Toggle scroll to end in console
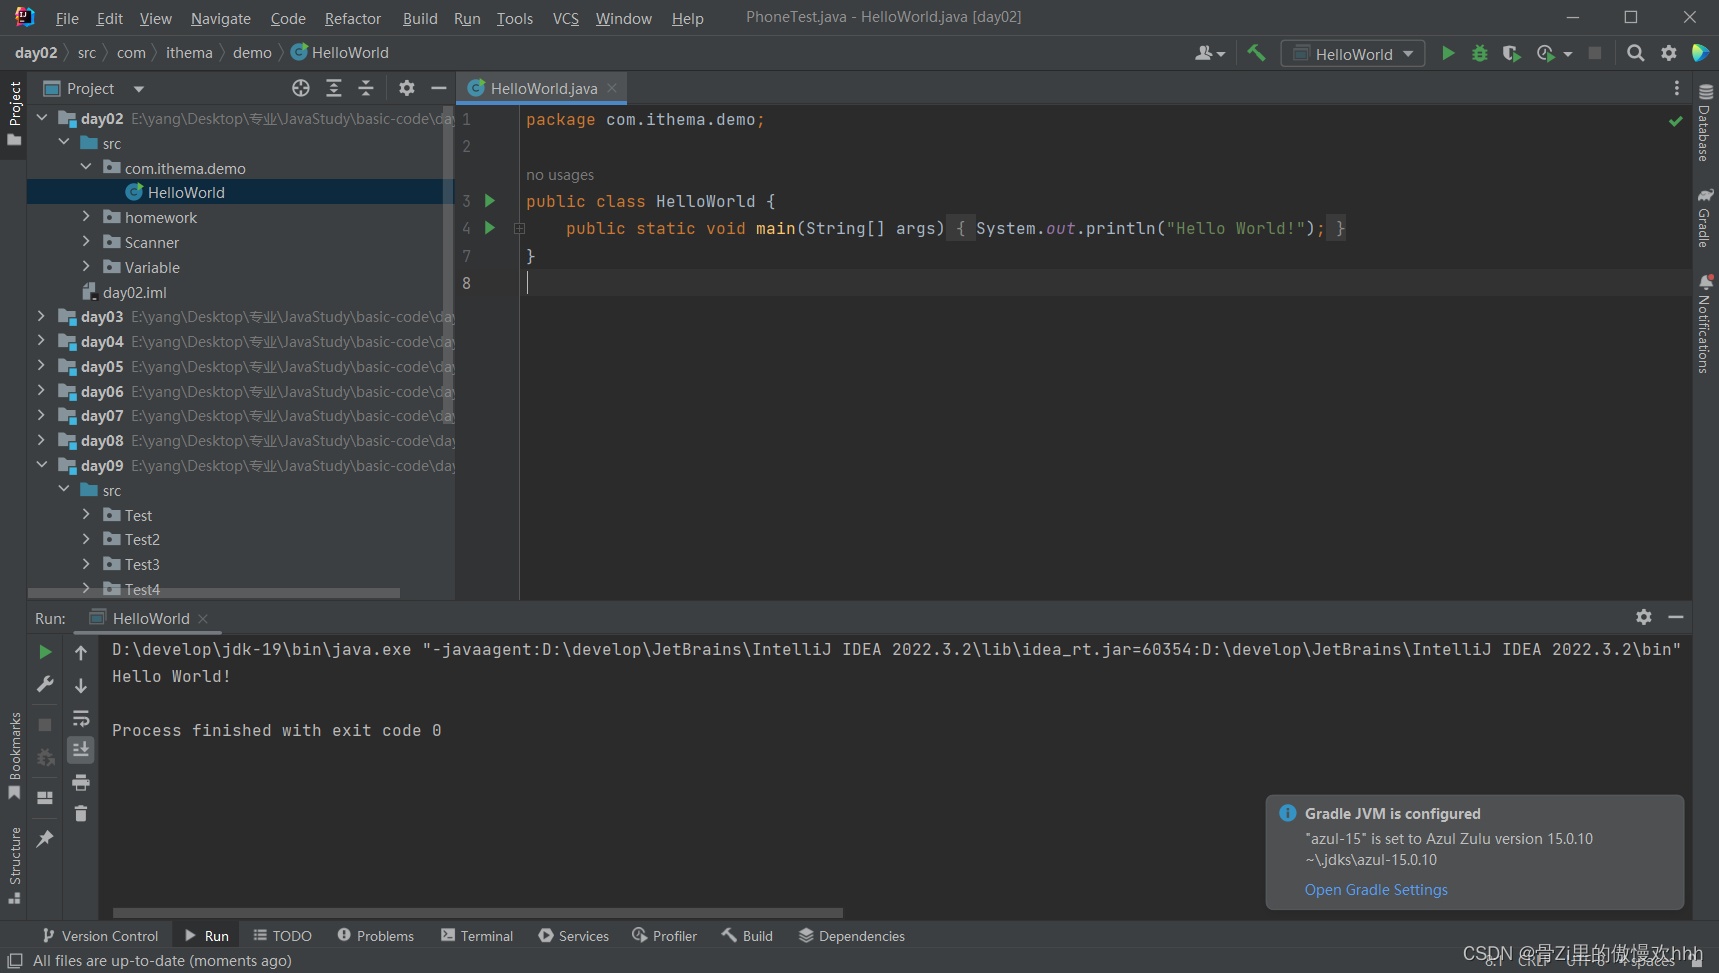1719x973 pixels. tap(81, 749)
